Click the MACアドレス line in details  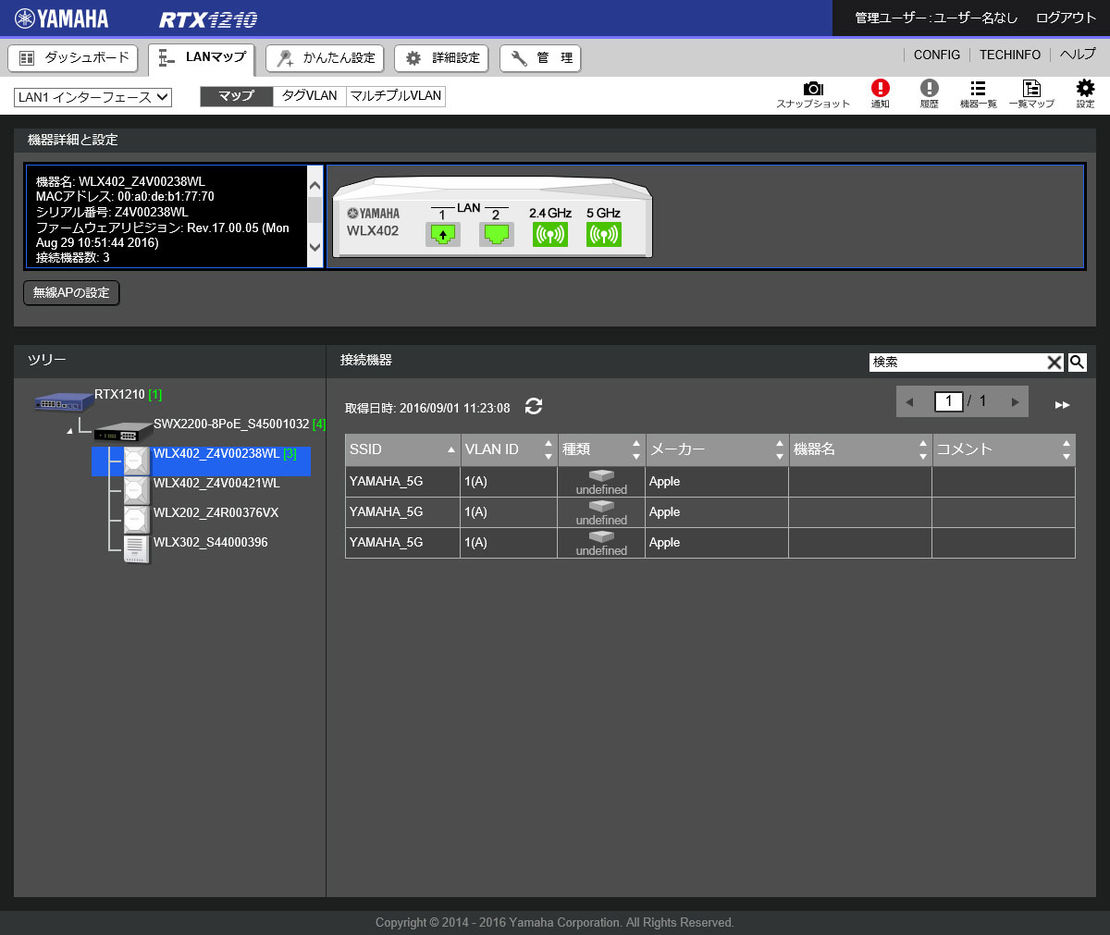click(125, 197)
